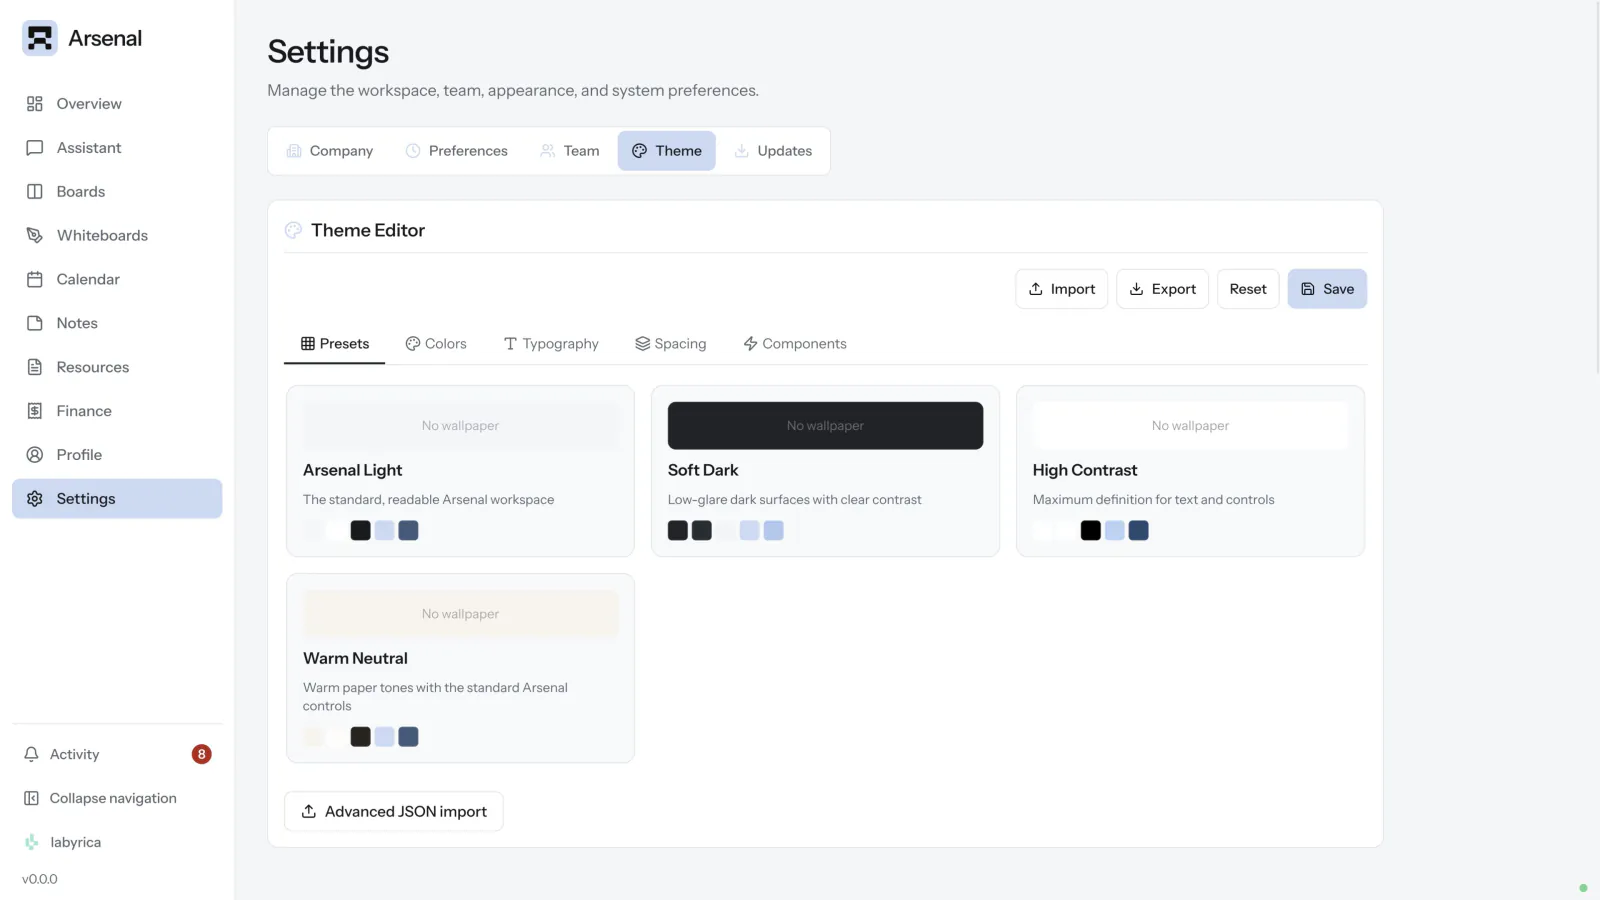Viewport: 1600px width, 900px height.
Task: Open the labyrica workspace entry
Action: [117, 842]
